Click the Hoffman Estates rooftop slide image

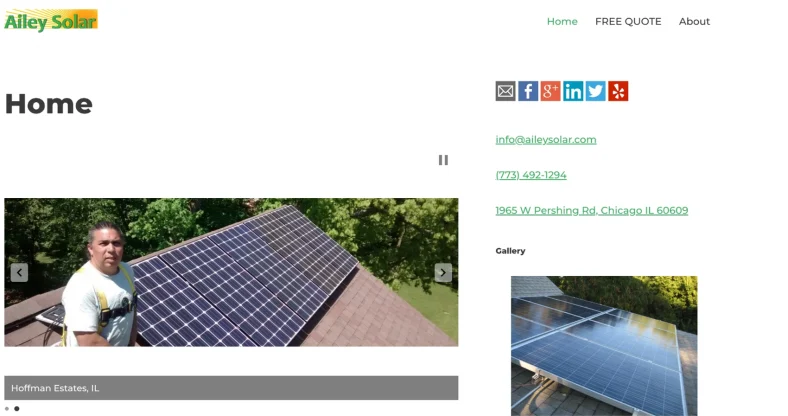pos(231,272)
